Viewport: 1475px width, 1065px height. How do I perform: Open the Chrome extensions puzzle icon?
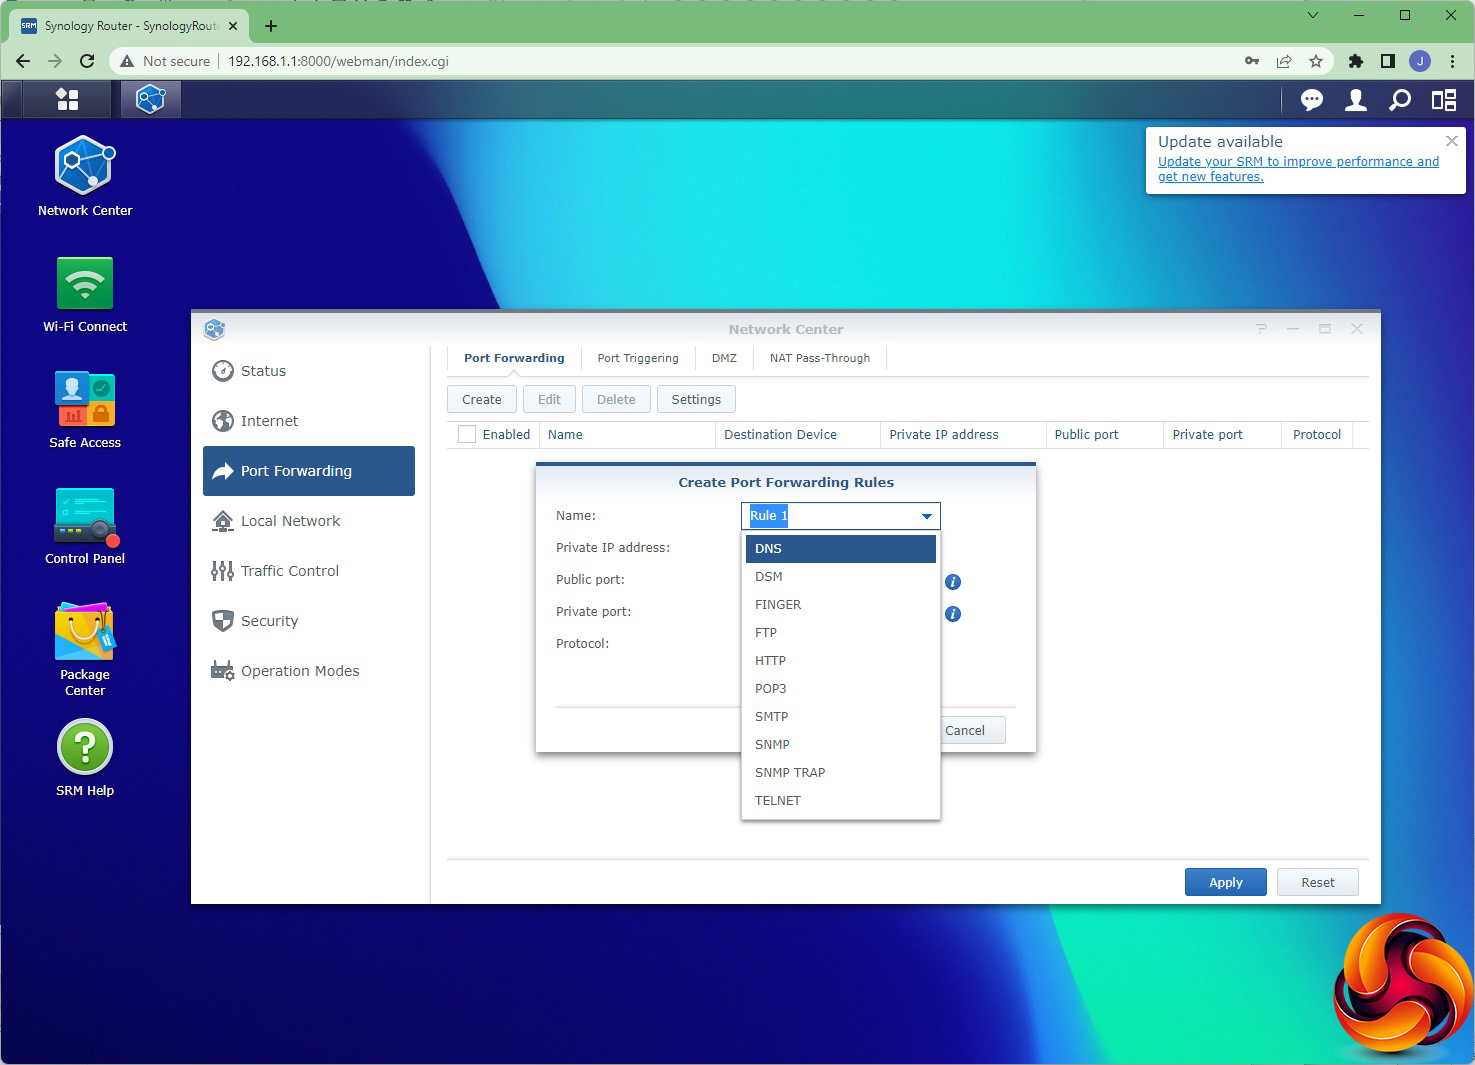coord(1355,61)
